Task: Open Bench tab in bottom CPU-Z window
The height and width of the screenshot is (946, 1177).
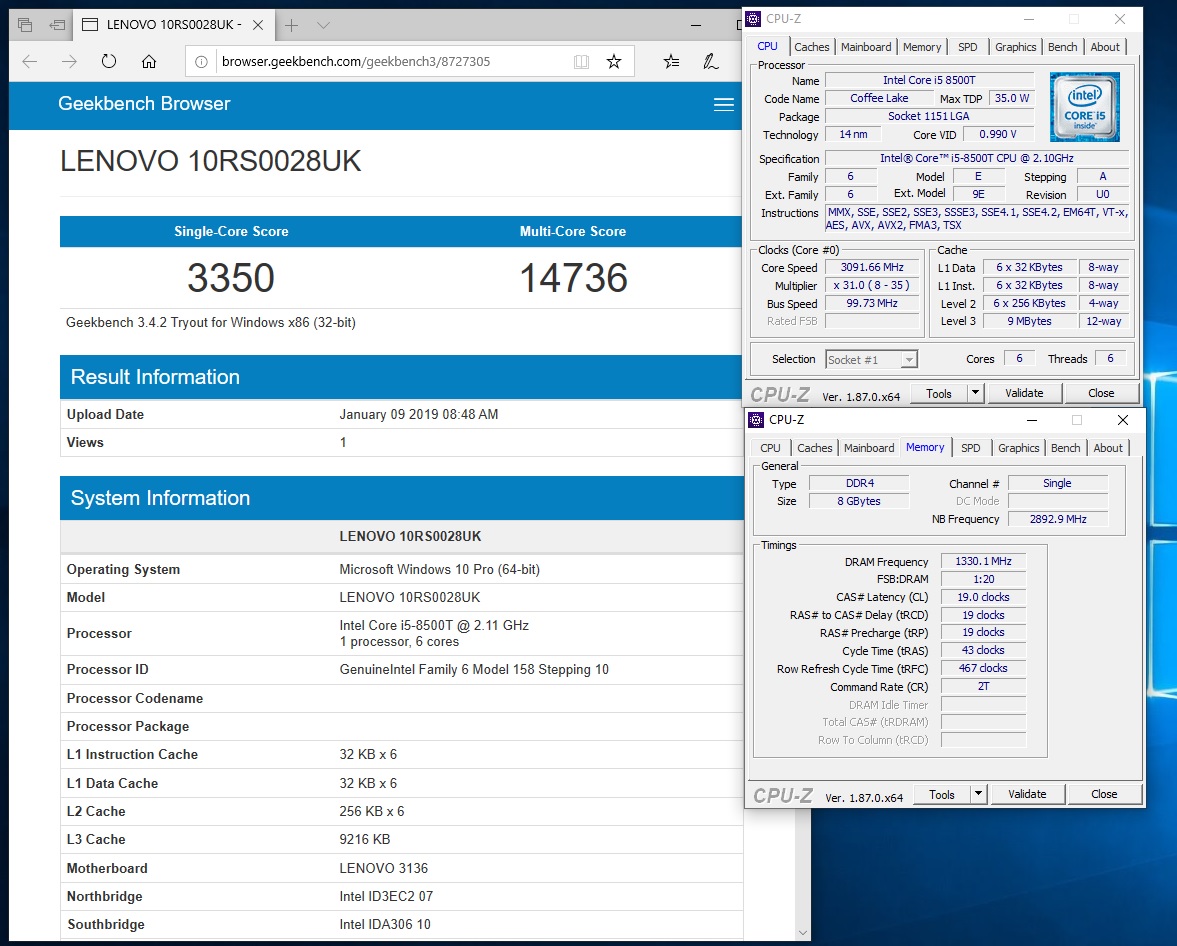Action: [1065, 447]
